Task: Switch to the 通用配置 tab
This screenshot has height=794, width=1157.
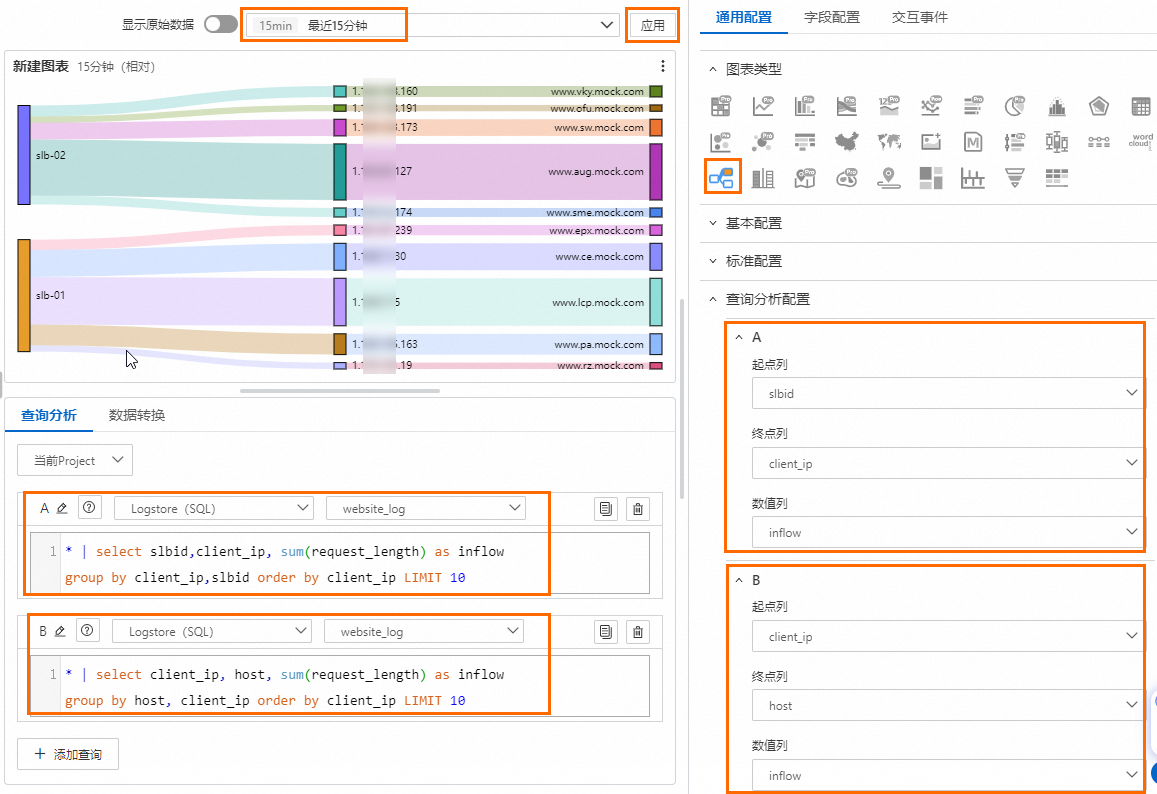Action: coord(744,17)
